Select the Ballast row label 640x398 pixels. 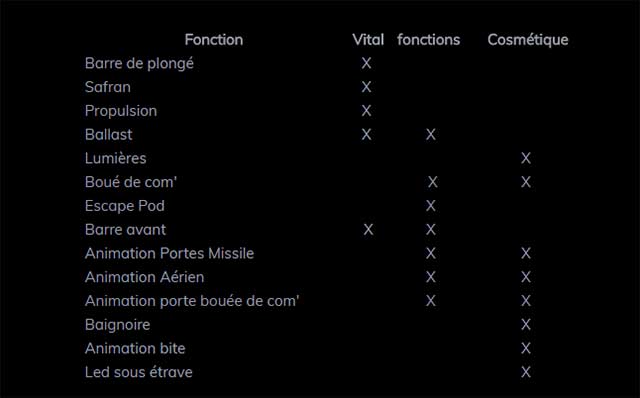[x=109, y=134]
